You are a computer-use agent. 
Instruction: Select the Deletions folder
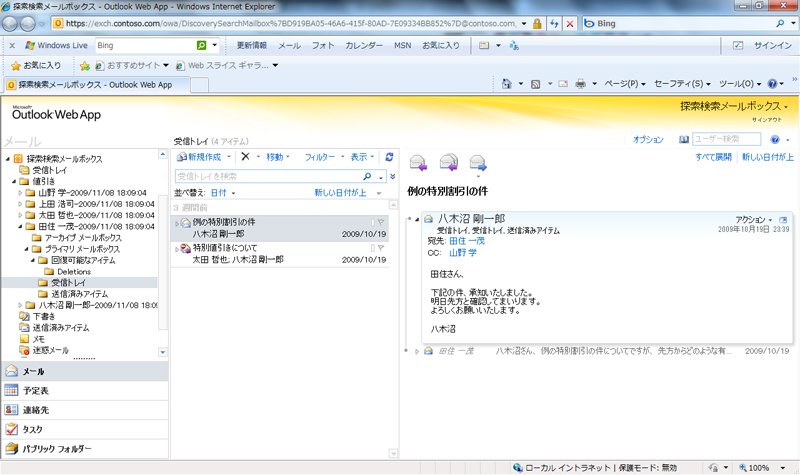73,271
